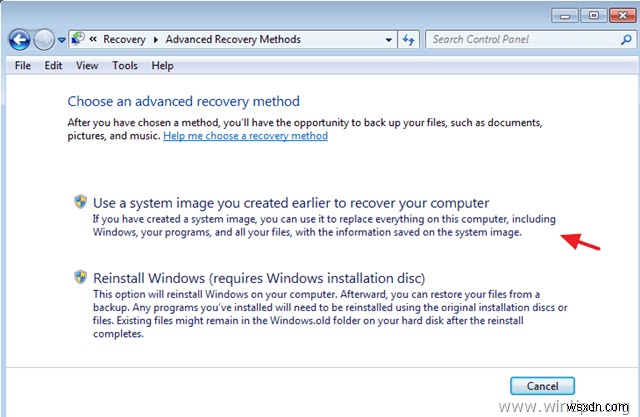Image resolution: width=640 pixels, height=417 pixels.
Task: Choose Use a system image you created earlier
Action: (x=291, y=203)
